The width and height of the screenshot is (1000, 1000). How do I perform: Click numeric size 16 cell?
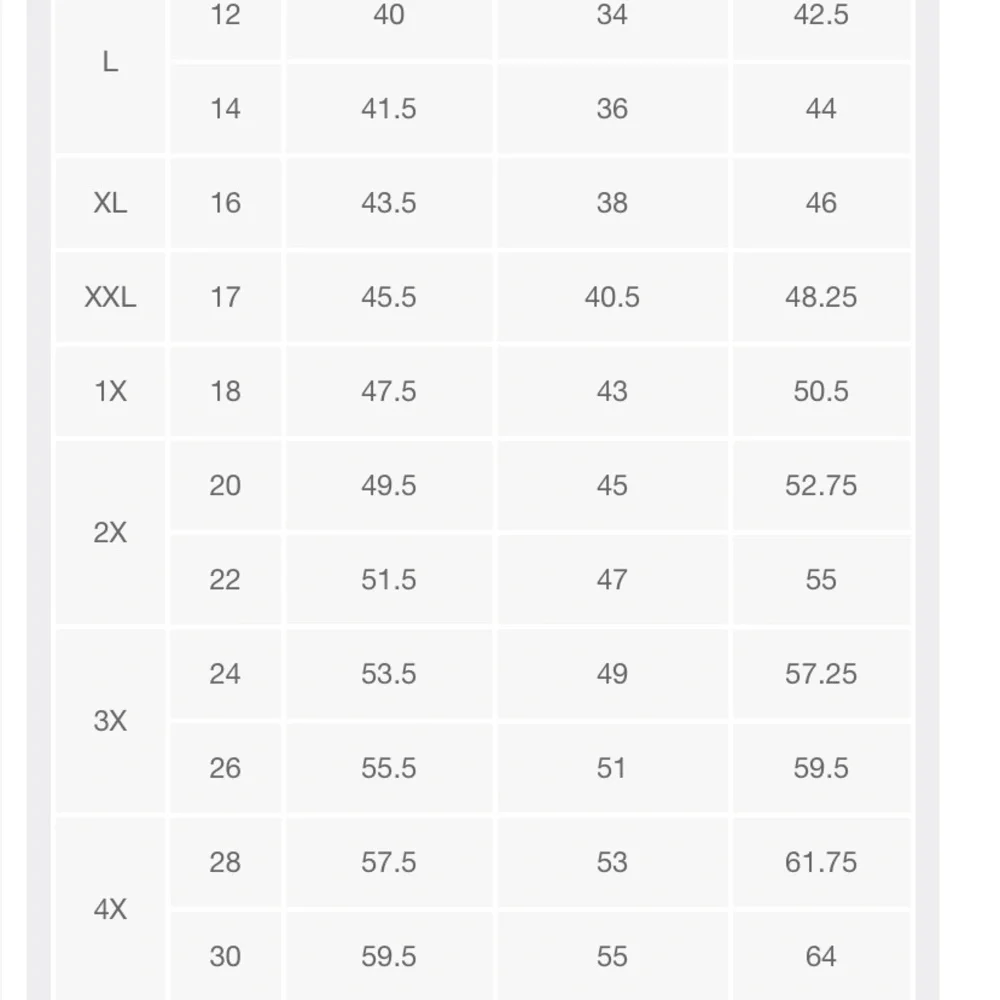225,203
